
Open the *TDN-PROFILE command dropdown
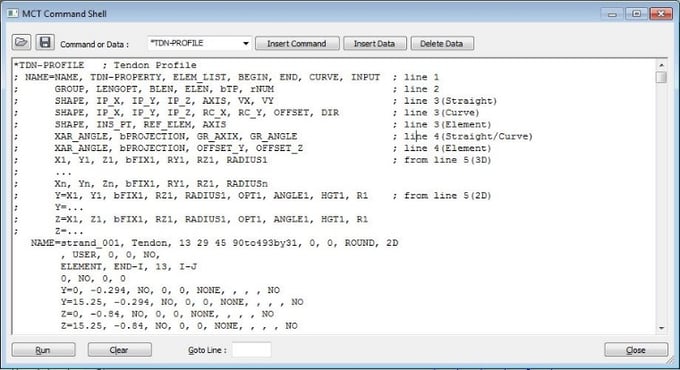coord(246,43)
